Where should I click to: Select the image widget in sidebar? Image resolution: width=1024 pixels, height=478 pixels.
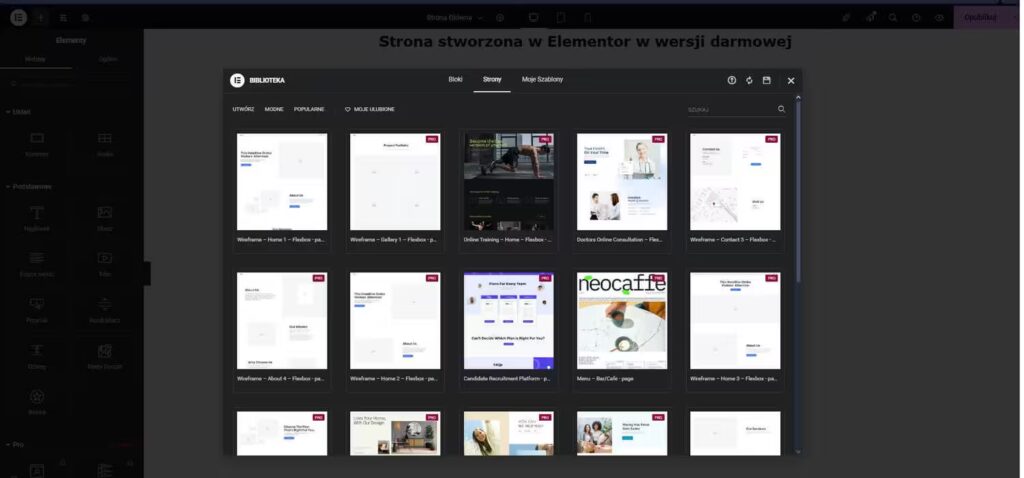pyautogui.click(x=104, y=219)
